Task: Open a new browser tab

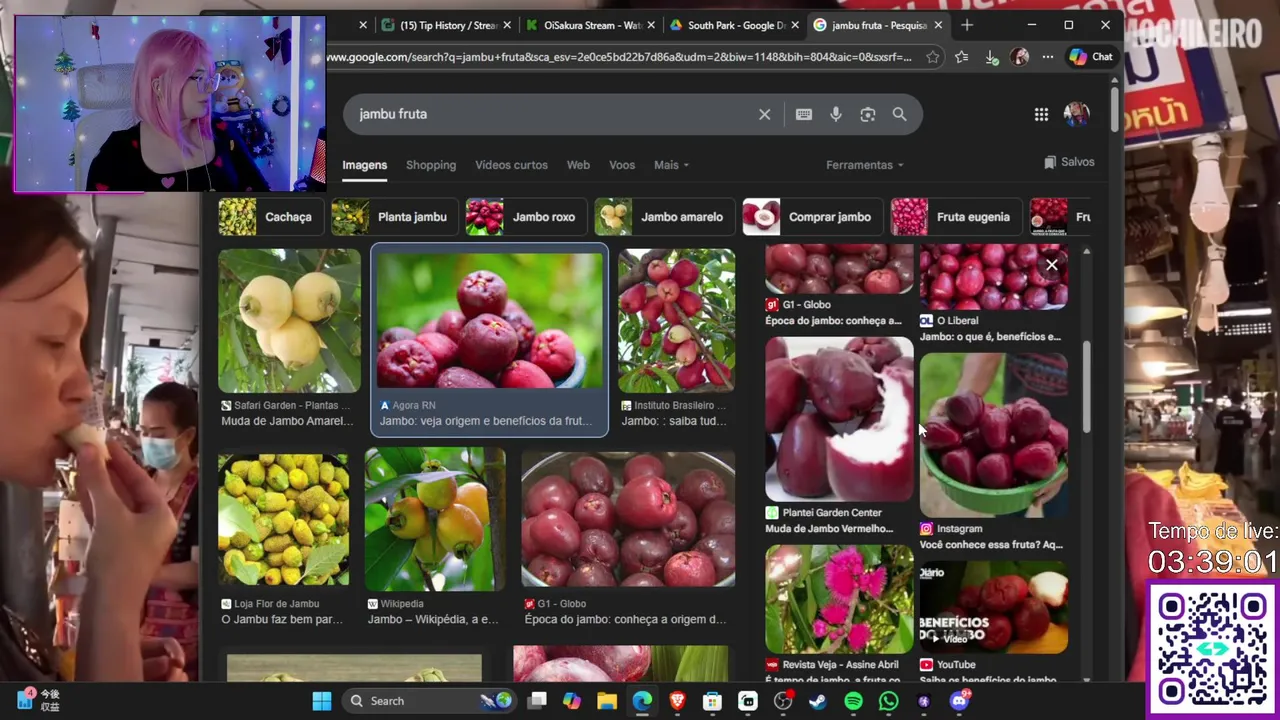Action: click(x=967, y=25)
